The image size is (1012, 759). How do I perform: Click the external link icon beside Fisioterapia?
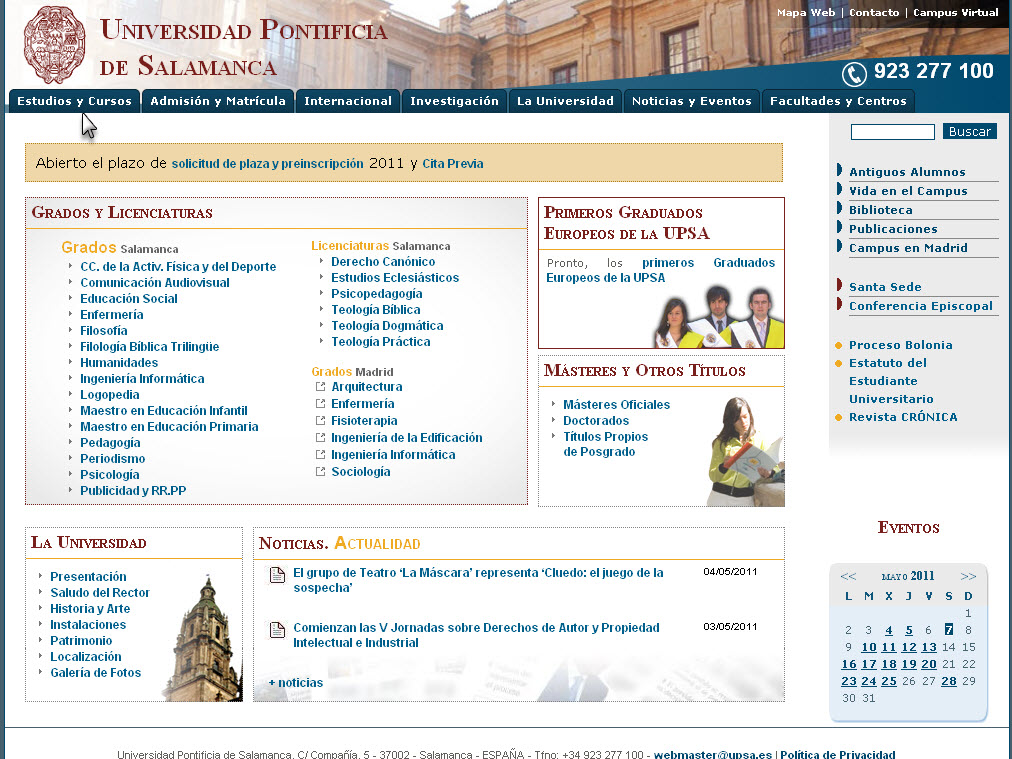pos(320,421)
